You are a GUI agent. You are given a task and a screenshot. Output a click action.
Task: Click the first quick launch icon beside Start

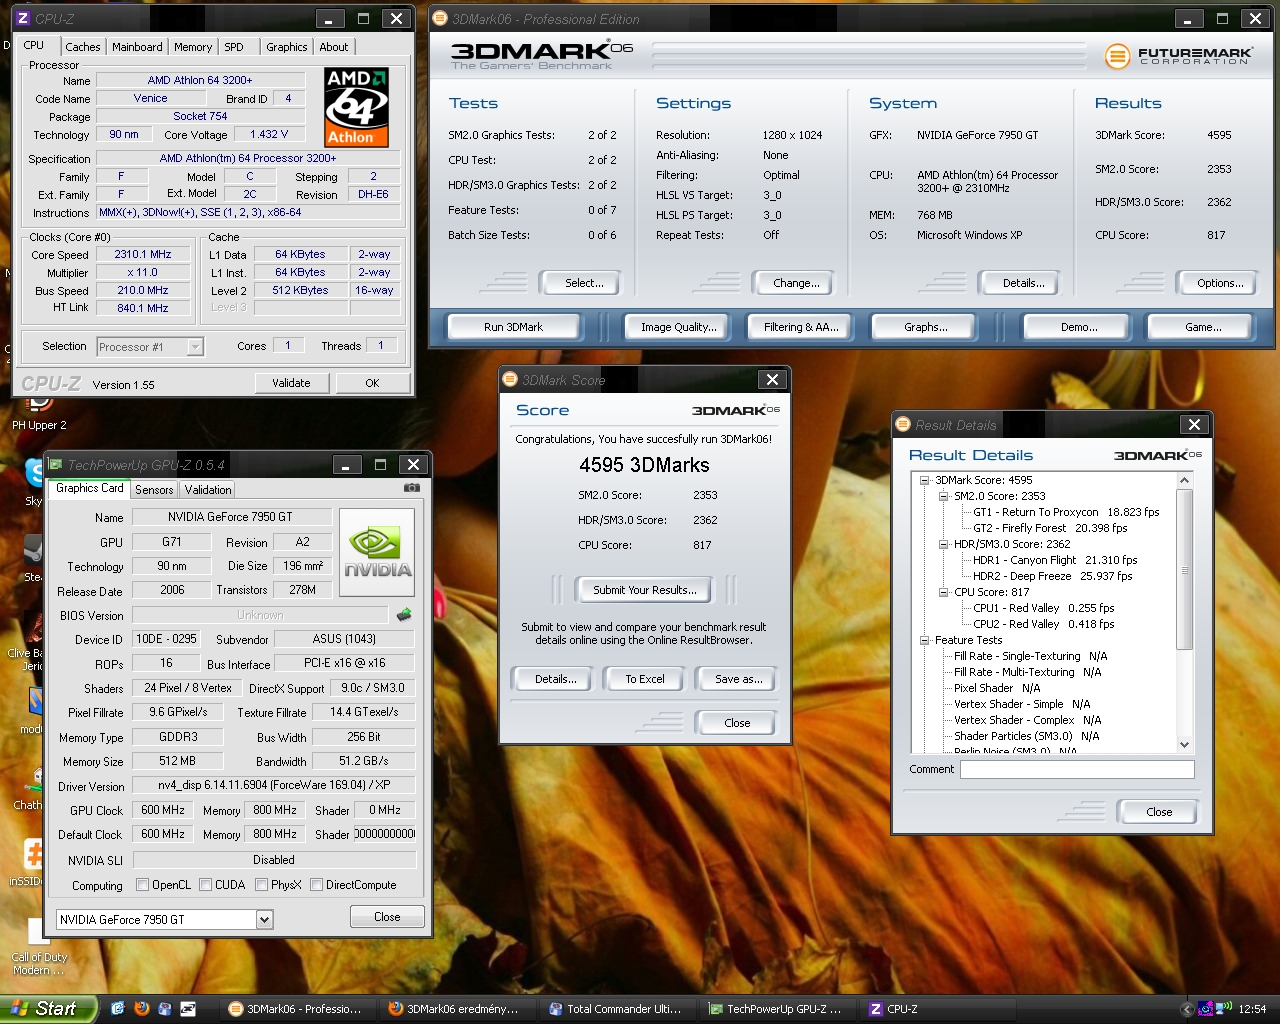point(118,1009)
